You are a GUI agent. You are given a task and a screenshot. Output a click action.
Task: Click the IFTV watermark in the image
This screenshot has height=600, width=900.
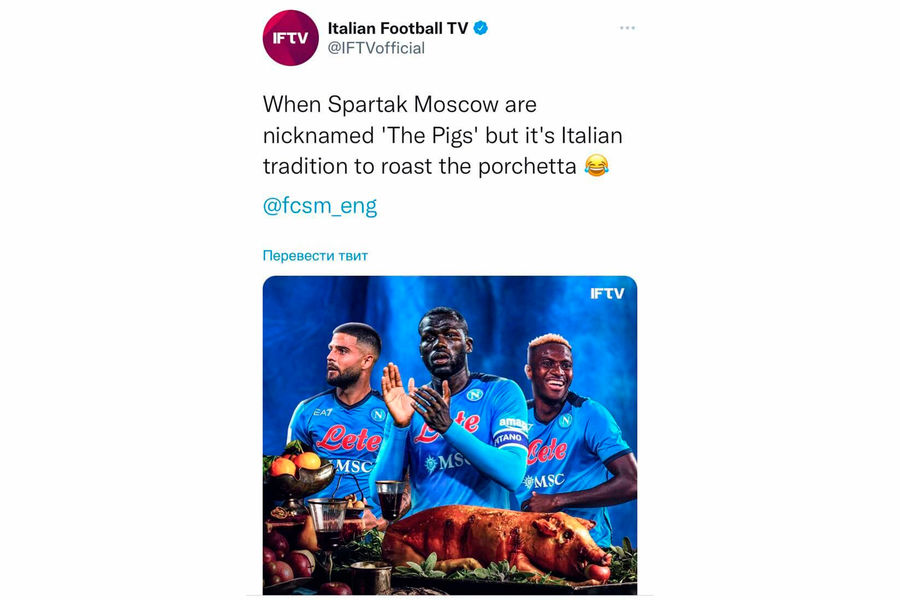click(607, 293)
